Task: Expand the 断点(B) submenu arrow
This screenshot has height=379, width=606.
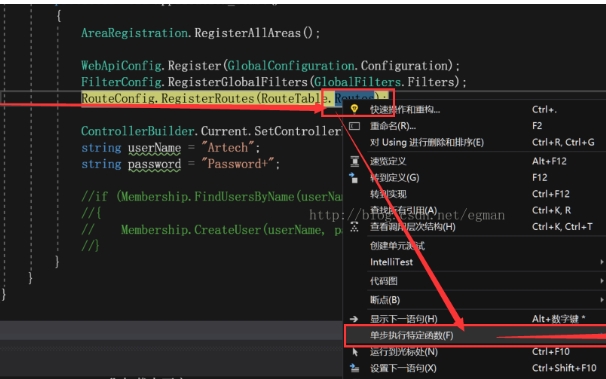Action: (x=602, y=300)
